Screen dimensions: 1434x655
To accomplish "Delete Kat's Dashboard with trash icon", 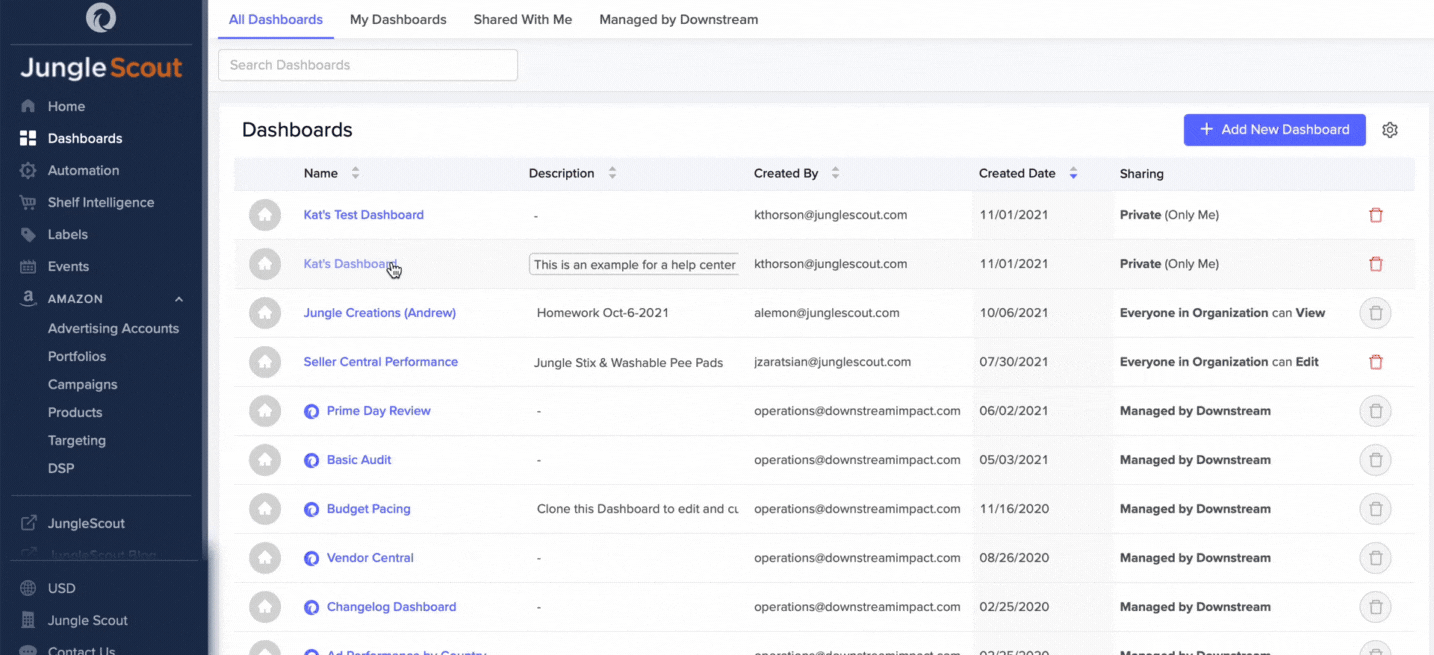I will click(x=1376, y=264).
